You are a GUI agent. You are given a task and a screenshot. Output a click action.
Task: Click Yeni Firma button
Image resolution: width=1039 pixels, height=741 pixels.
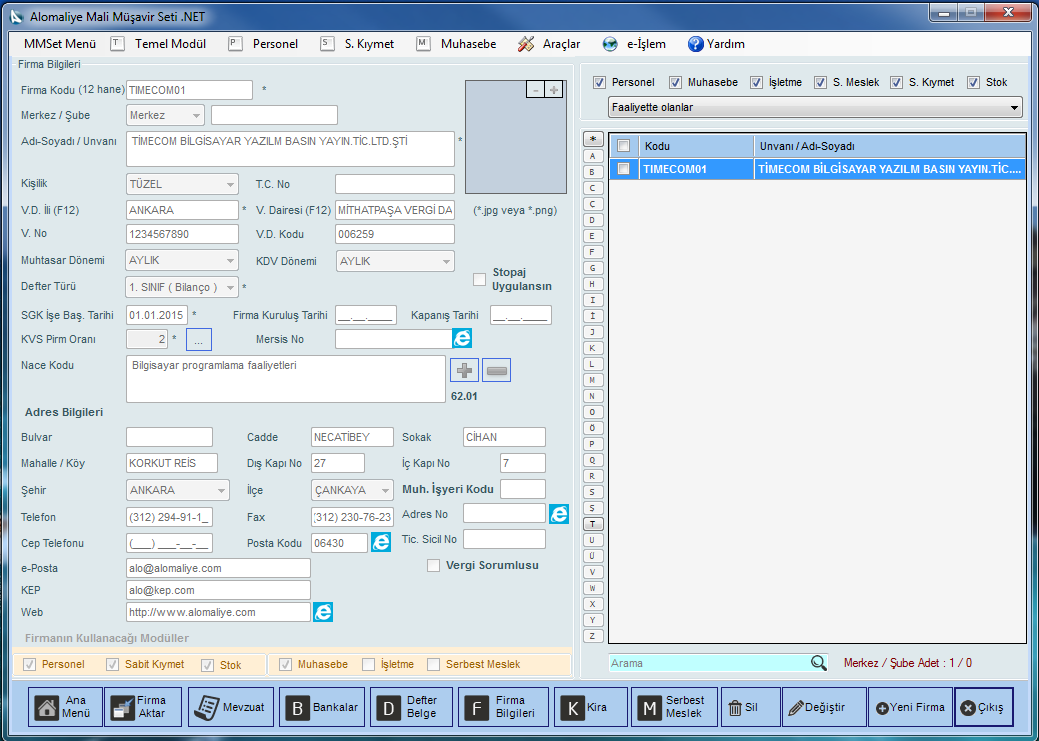point(910,707)
